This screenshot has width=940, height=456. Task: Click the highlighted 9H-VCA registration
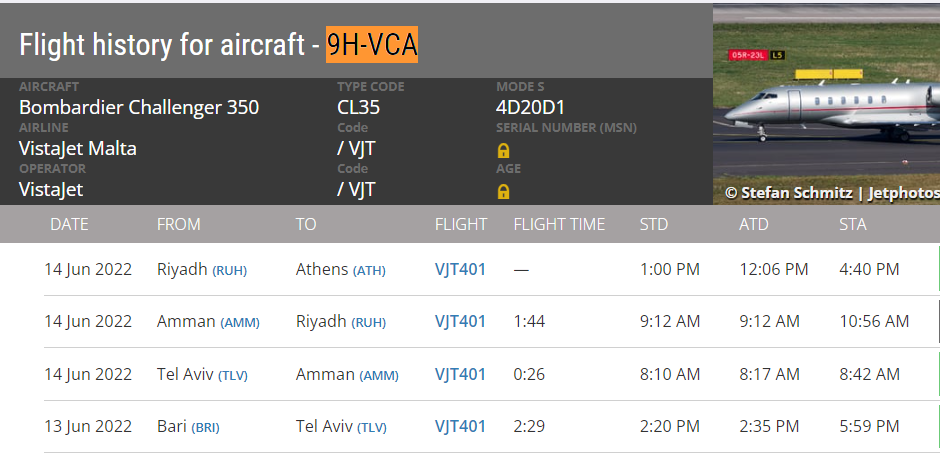coord(372,45)
